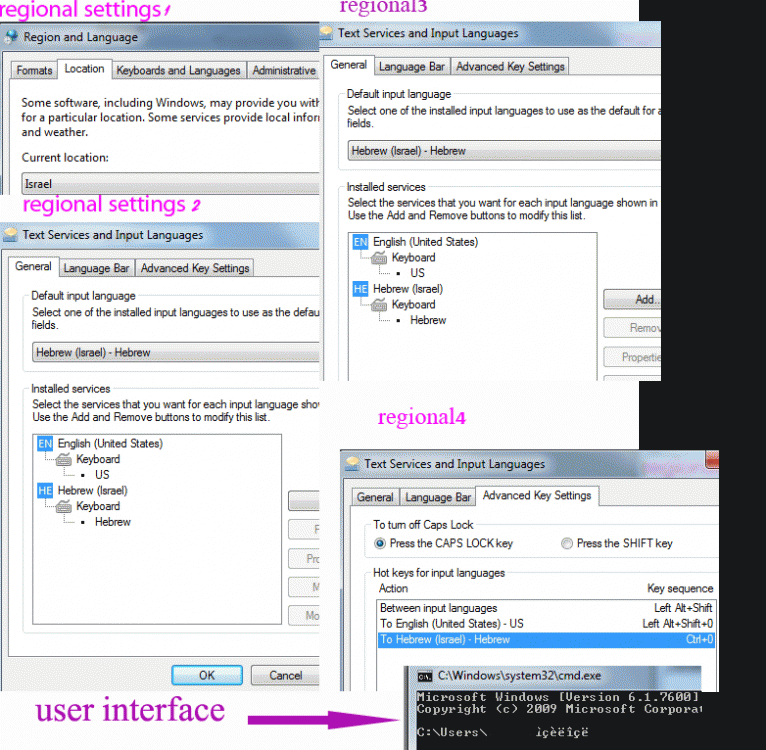Switch to the Location tab
The height and width of the screenshot is (750, 766).
(x=85, y=69)
